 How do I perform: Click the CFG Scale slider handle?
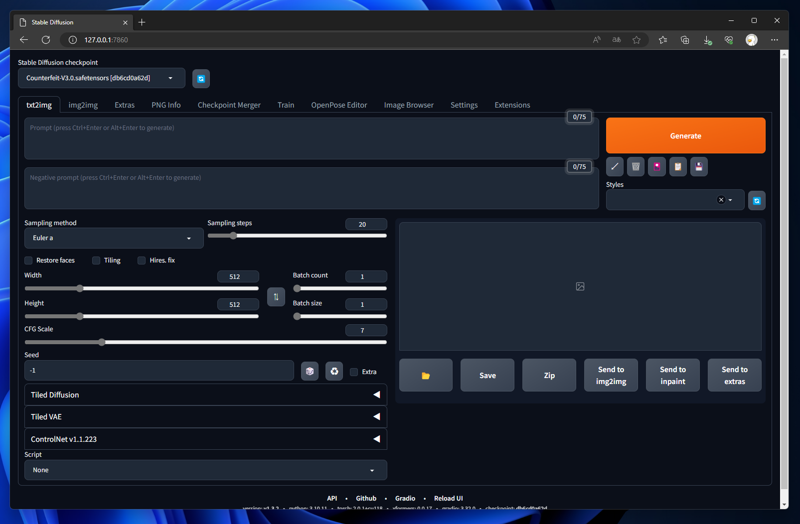point(102,342)
